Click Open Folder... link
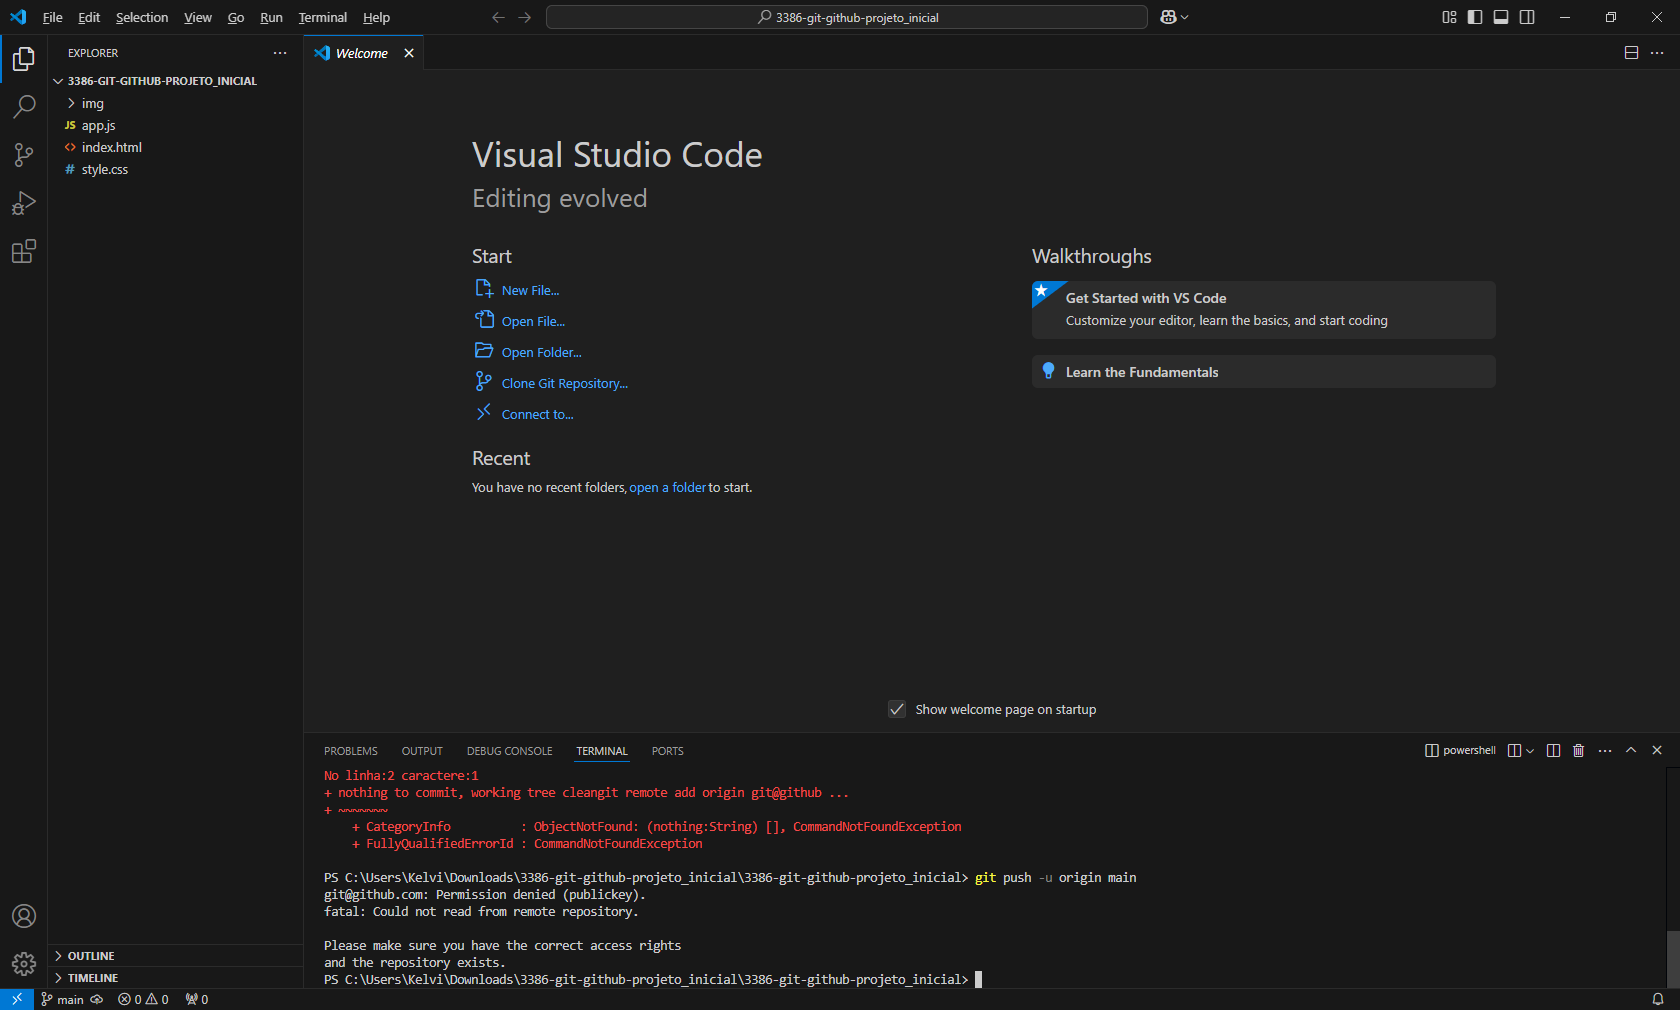This screenshot has height=1010, width=1680. tap(528, 352)
